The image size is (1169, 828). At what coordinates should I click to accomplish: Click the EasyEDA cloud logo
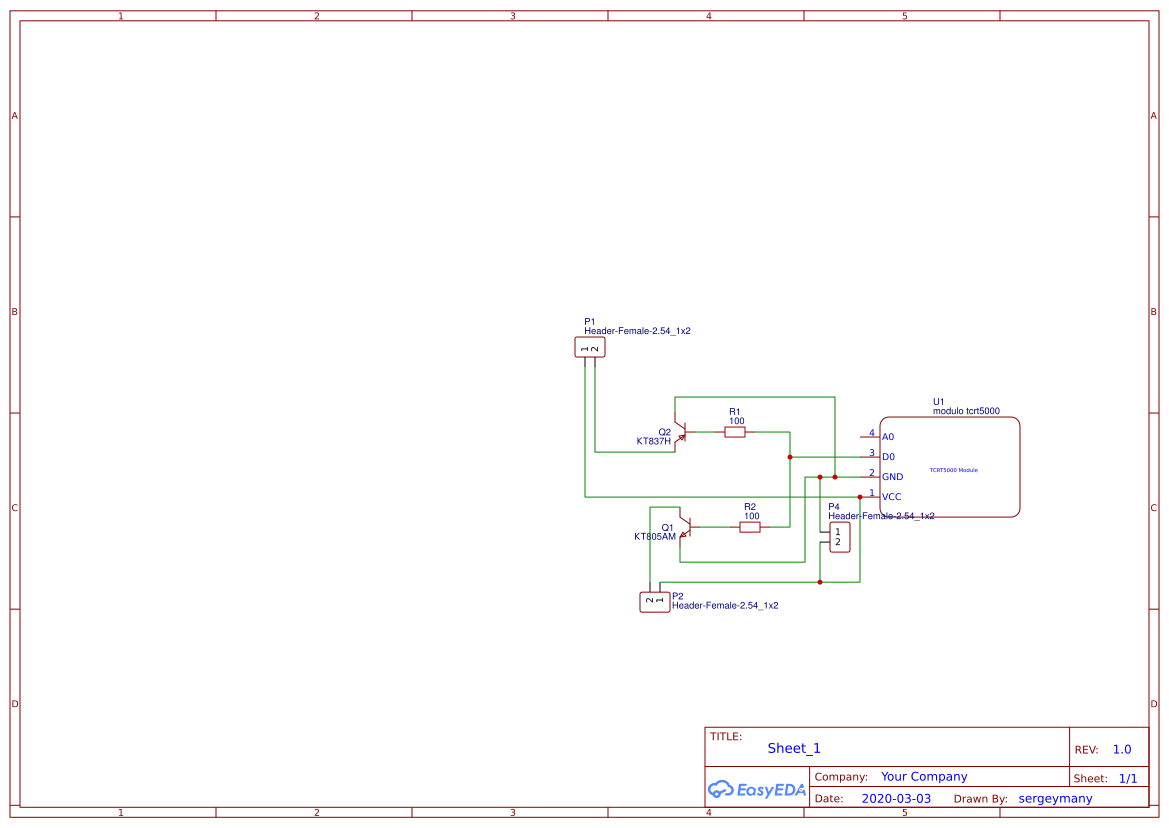coord(755,790)
